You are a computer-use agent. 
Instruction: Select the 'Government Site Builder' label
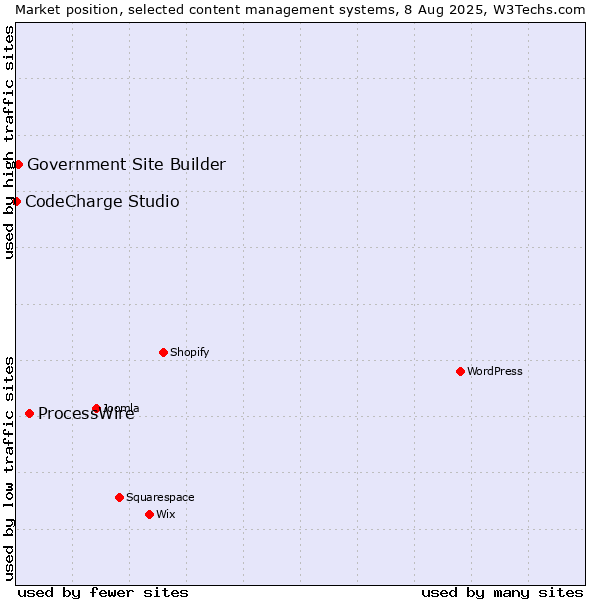127,165
